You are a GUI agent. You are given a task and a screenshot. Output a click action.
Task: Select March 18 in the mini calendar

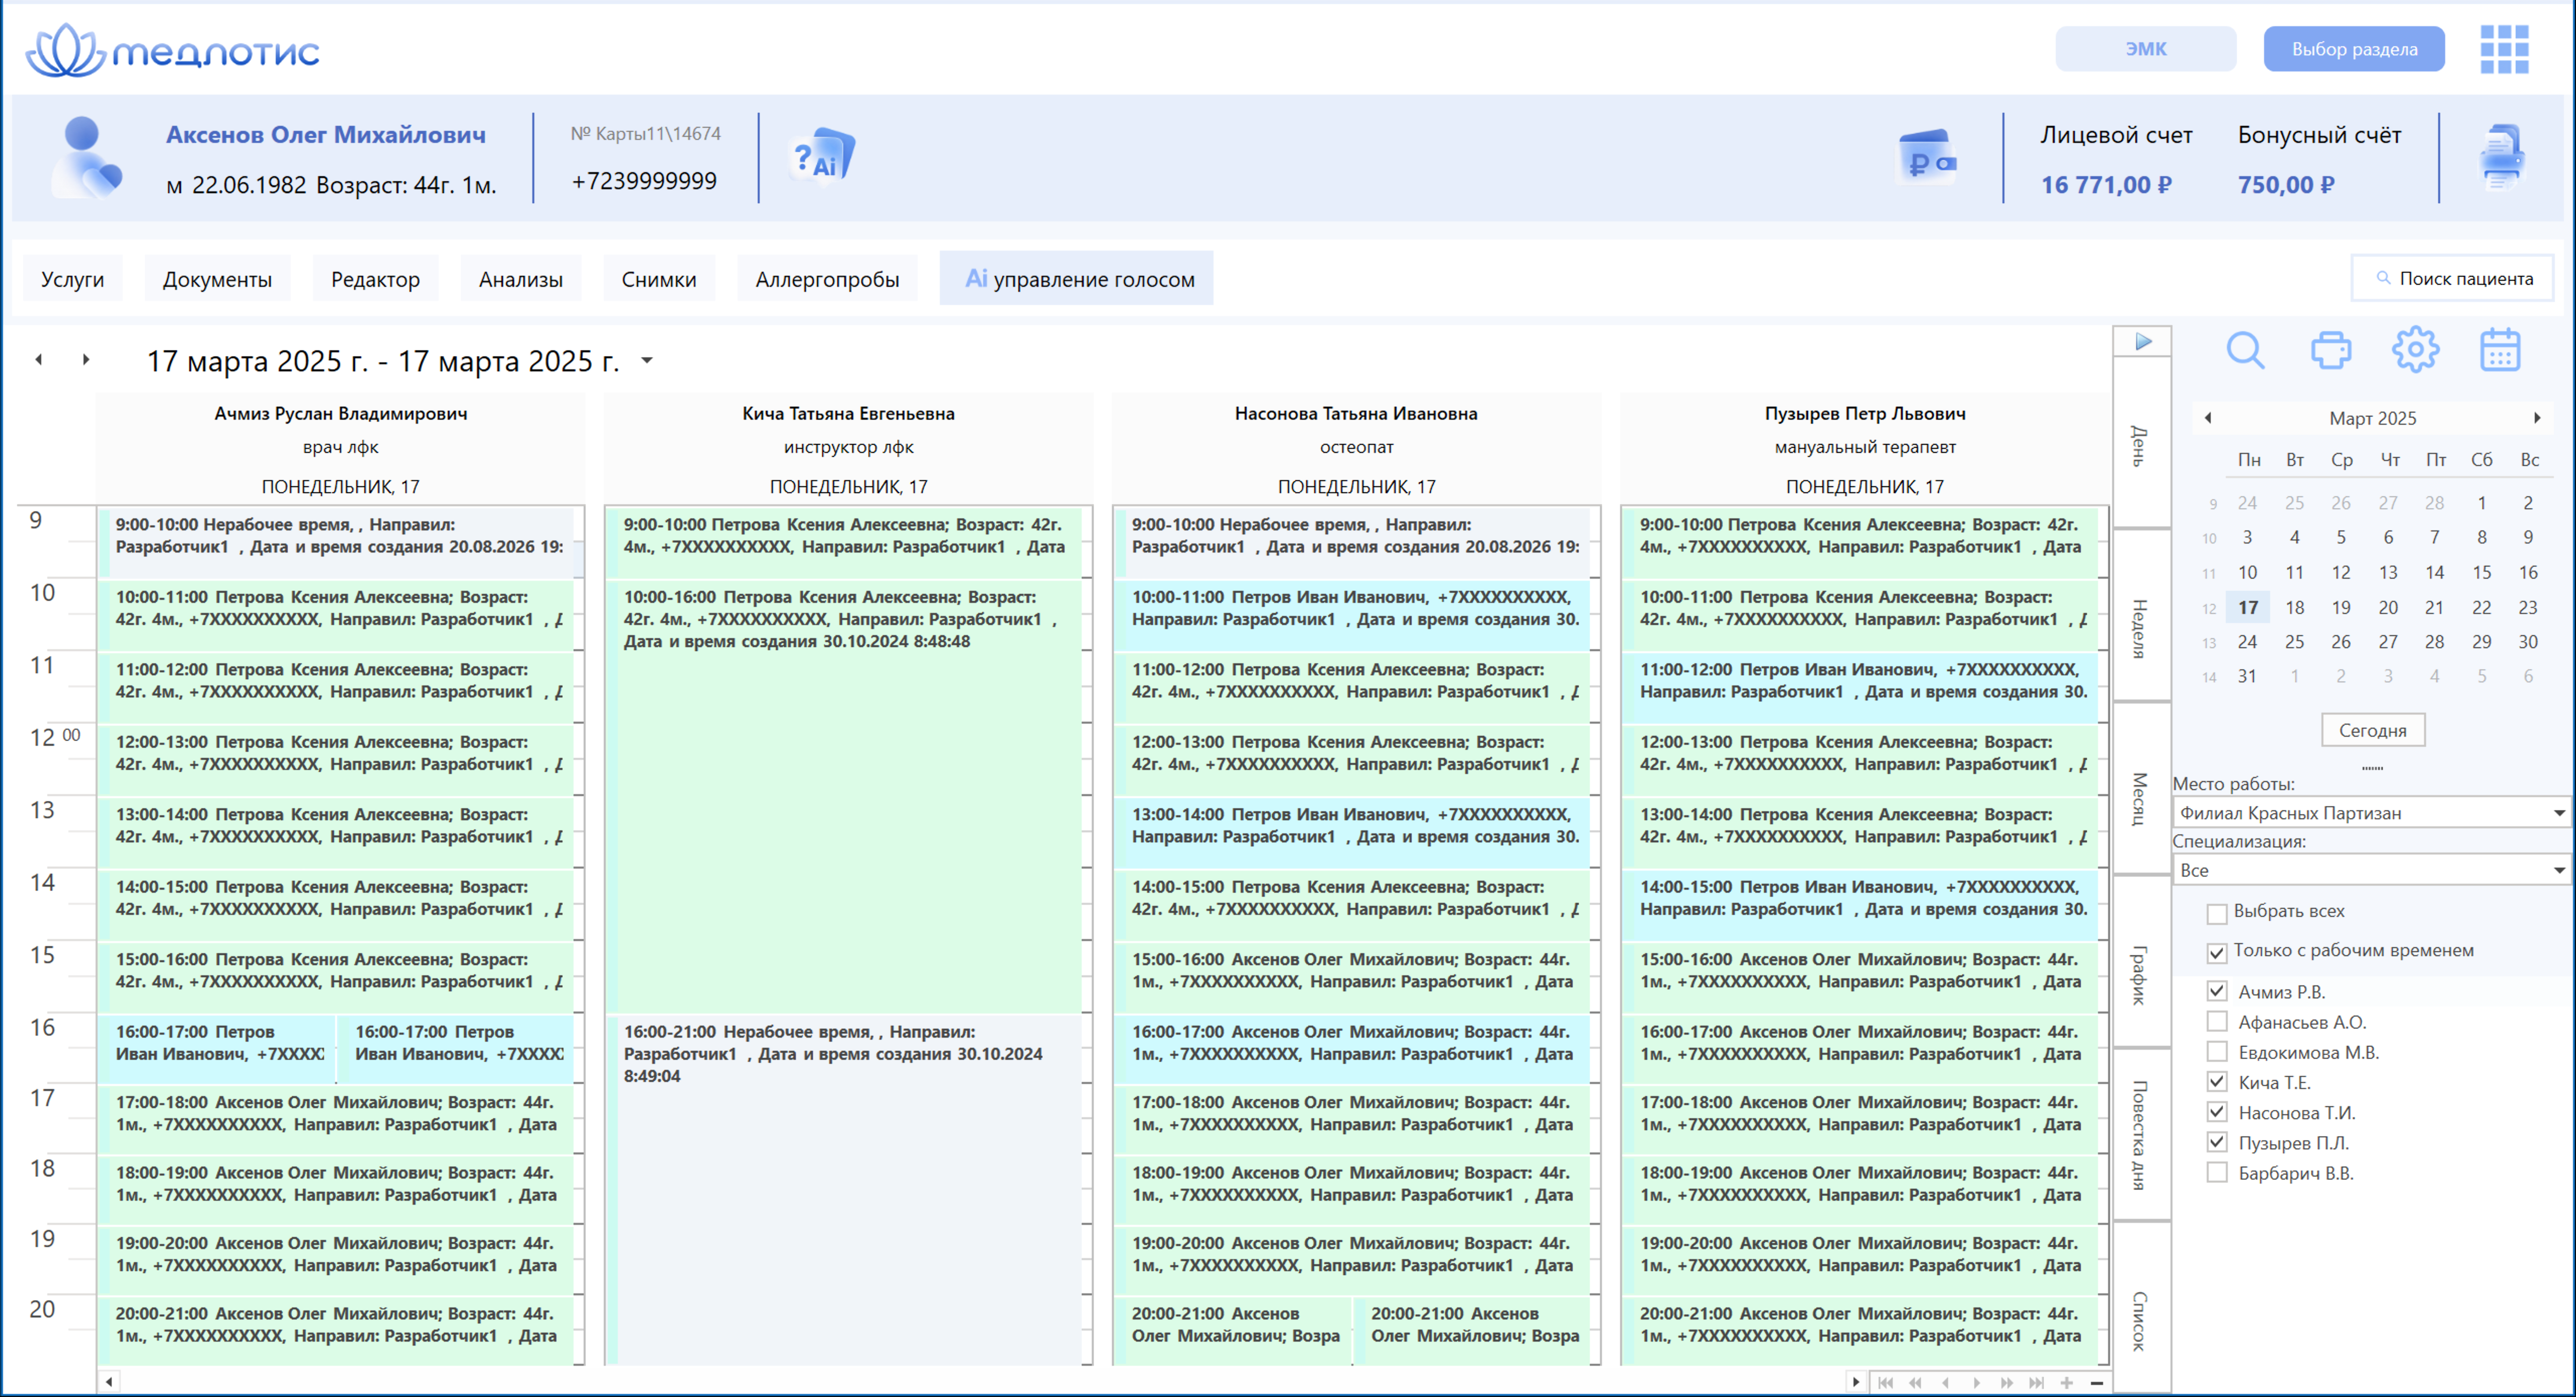pyautogui.click(x=2294, y=607)
